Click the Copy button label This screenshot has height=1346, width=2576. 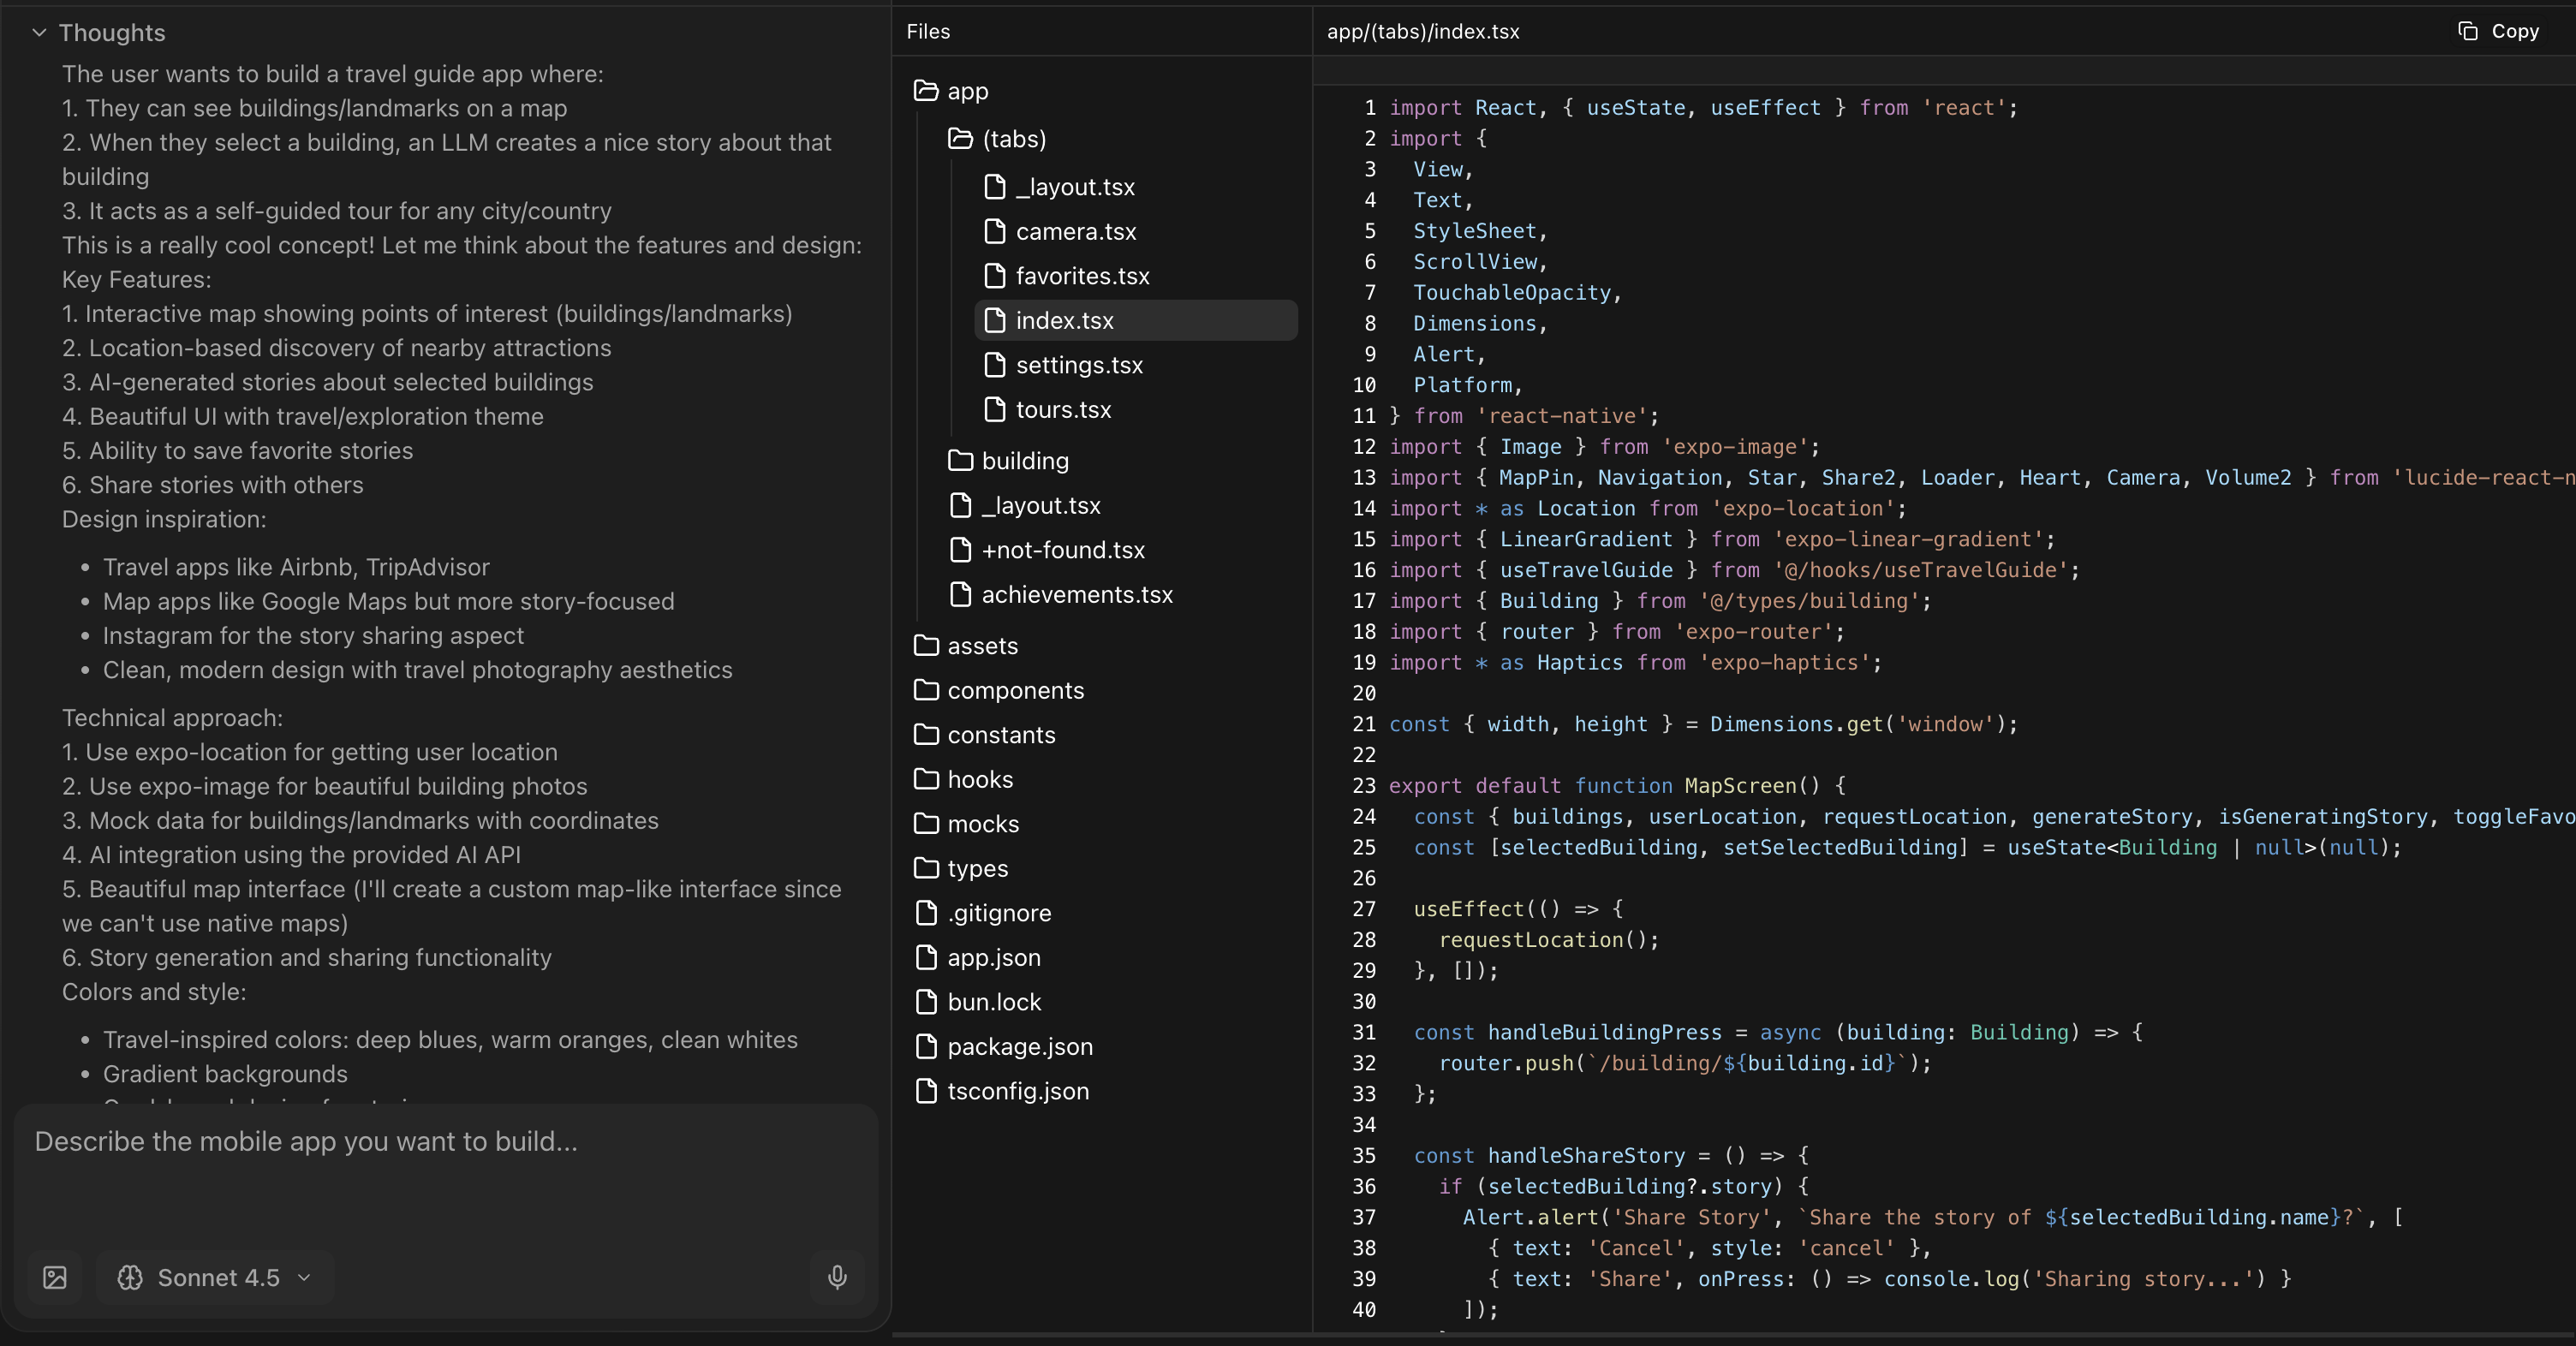click(2514, 31)
